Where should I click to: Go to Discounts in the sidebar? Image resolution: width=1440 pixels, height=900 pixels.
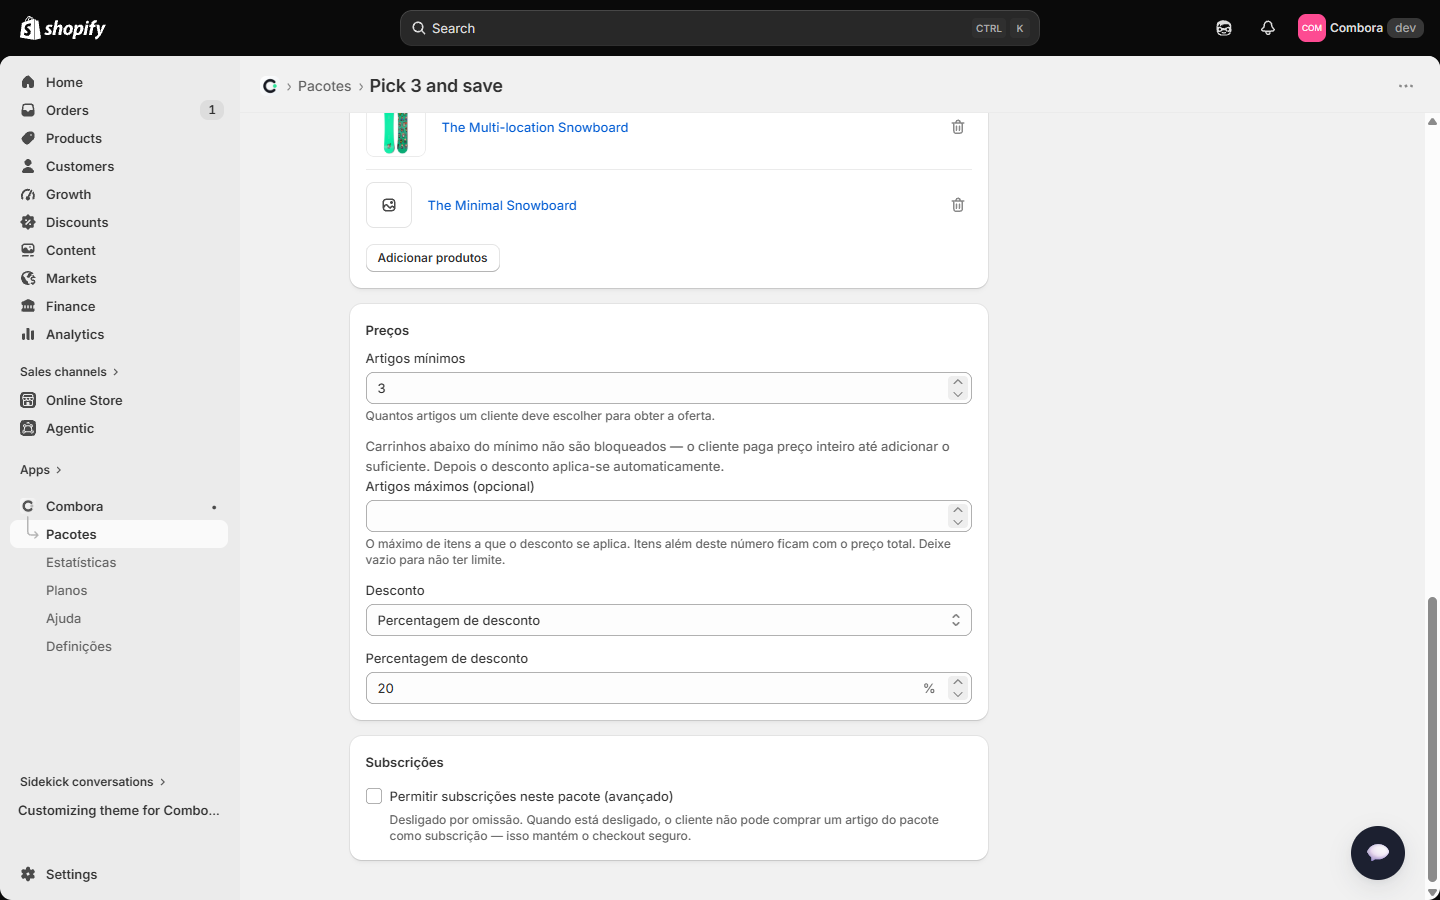point(77,222)
